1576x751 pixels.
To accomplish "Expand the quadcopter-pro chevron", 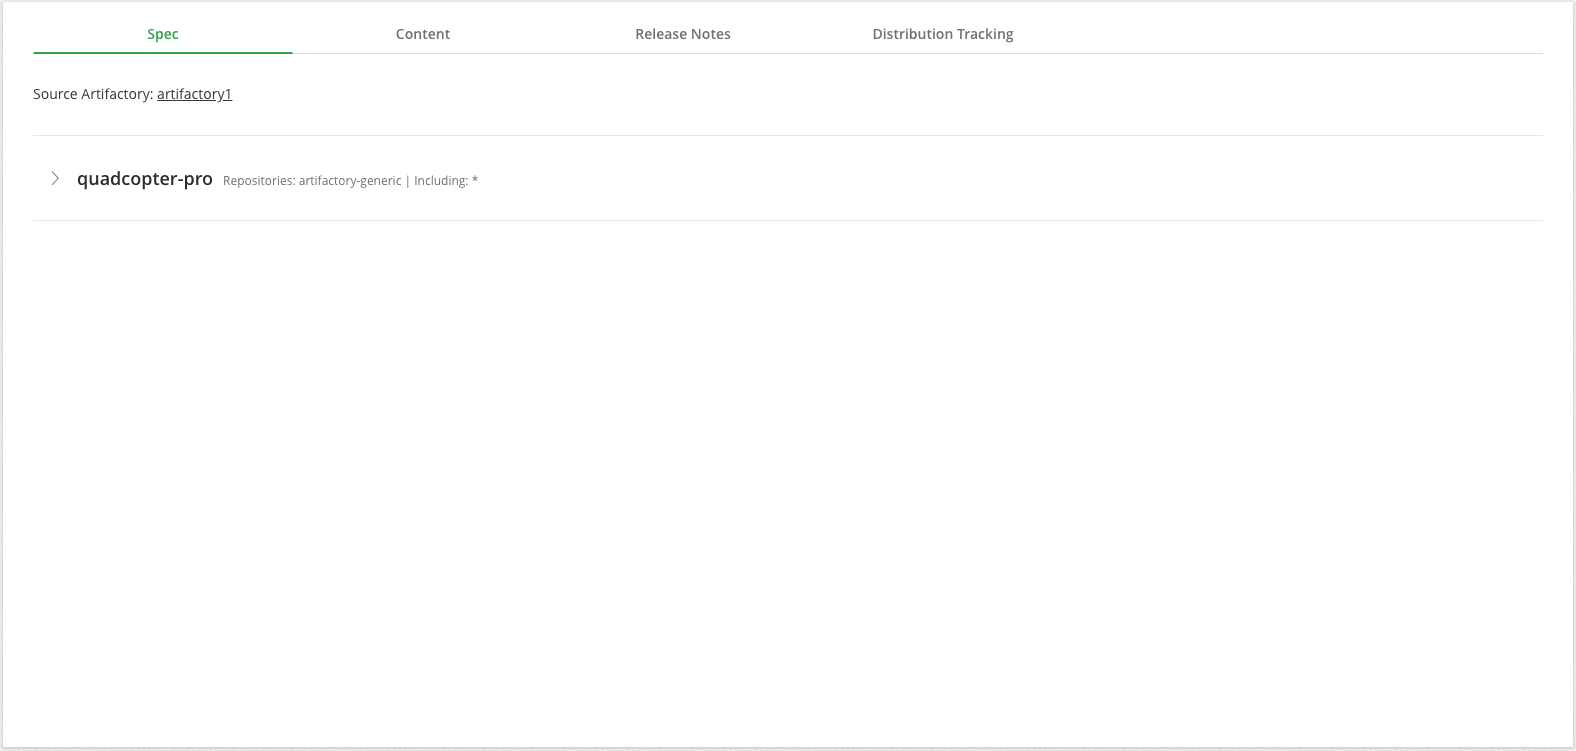I will point(55,178).
